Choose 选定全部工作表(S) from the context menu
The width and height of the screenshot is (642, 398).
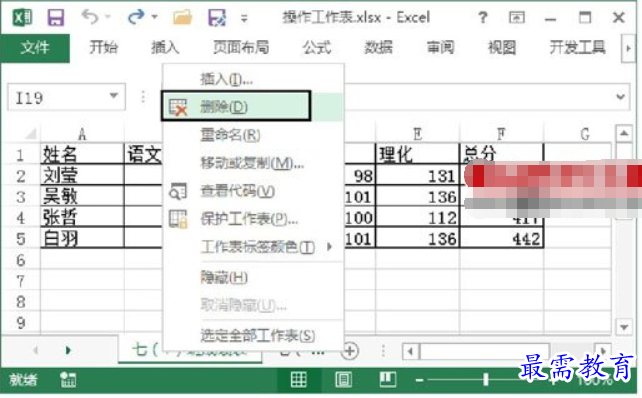pyautogui.click(x=252, y=336)
